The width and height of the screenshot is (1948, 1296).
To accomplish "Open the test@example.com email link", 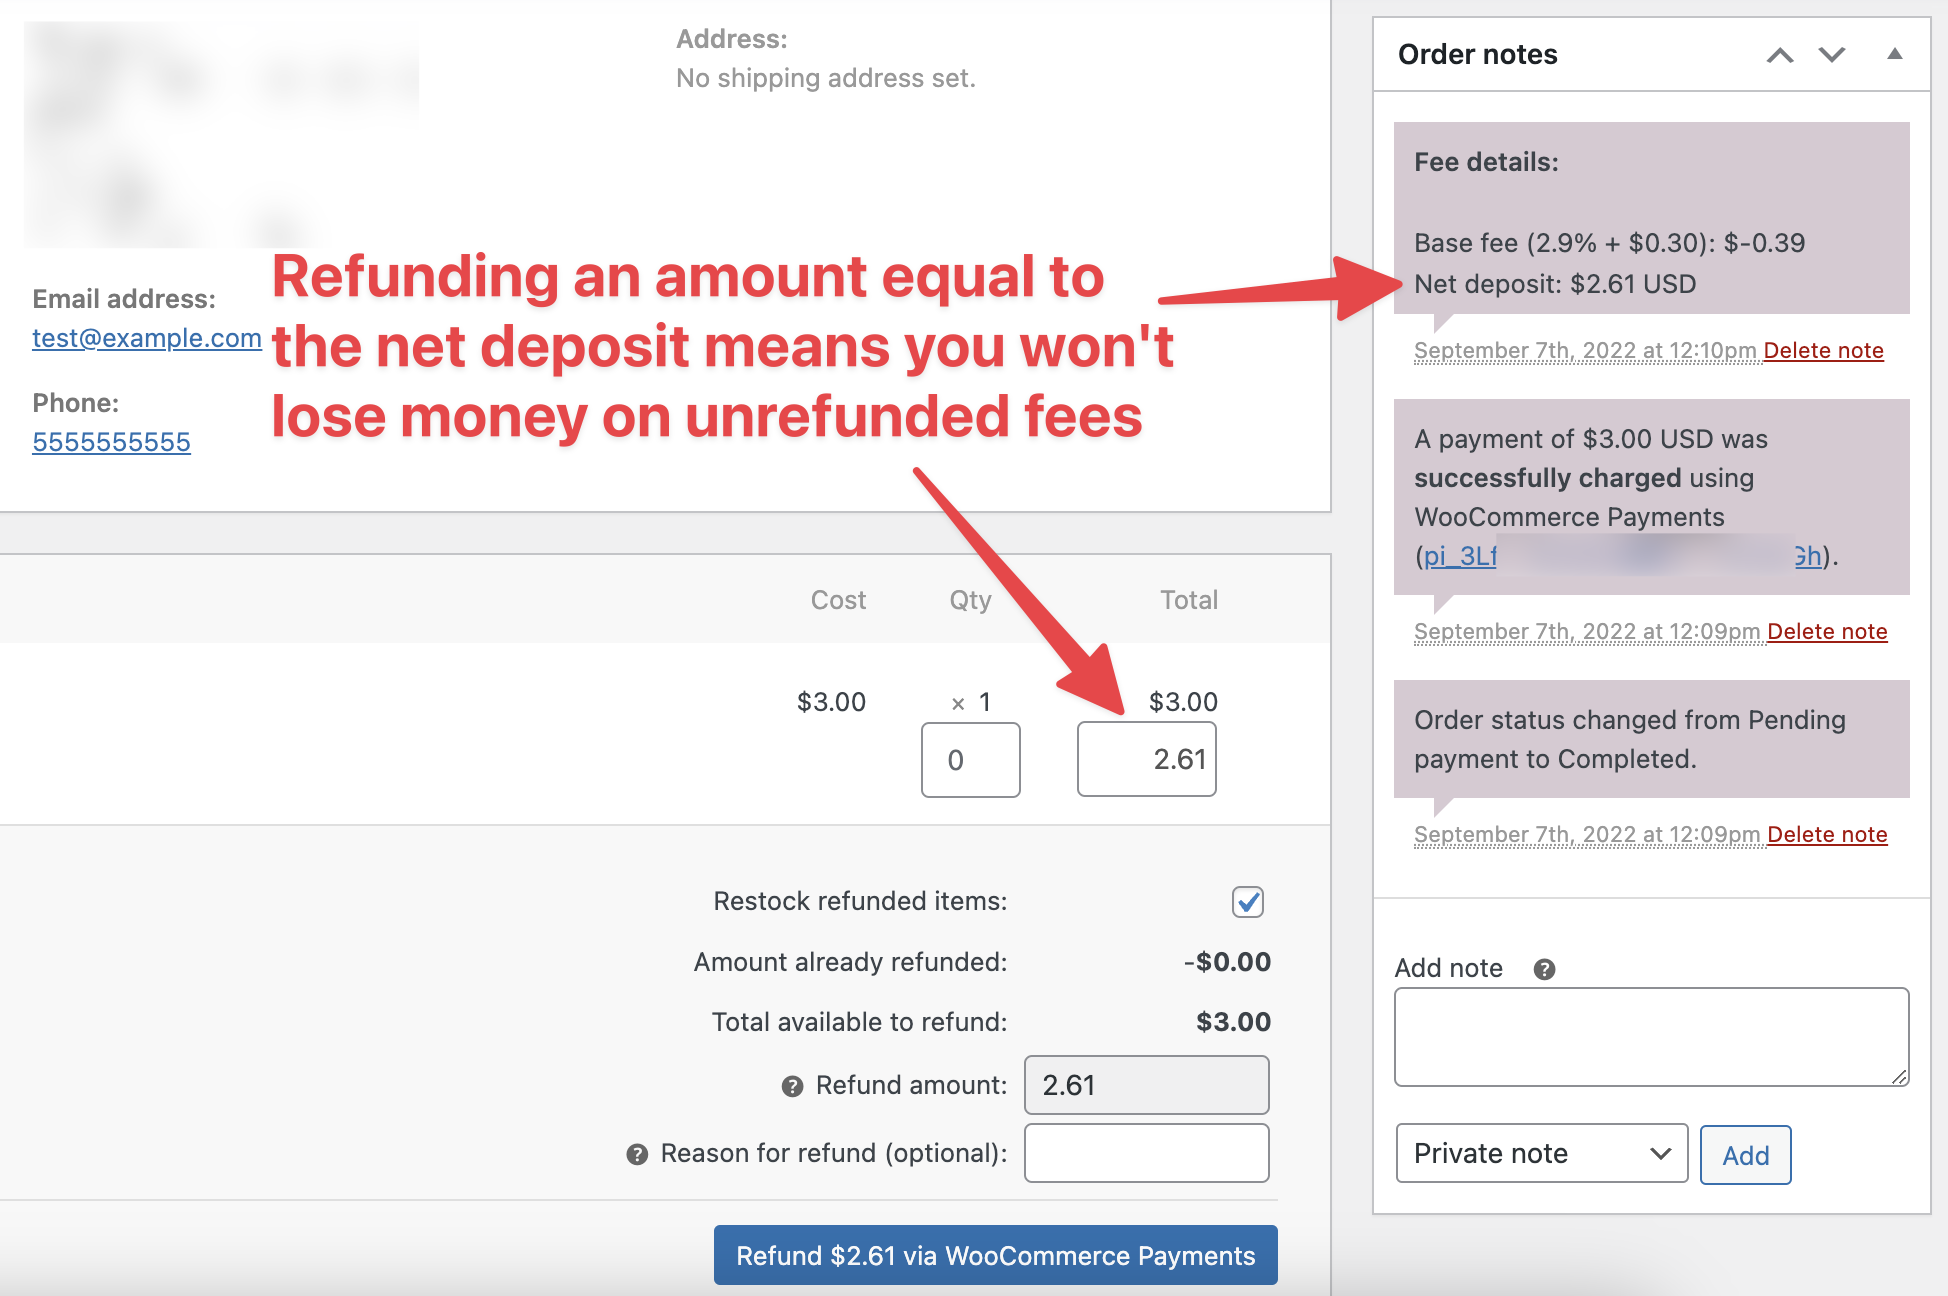I will point(147,339).
